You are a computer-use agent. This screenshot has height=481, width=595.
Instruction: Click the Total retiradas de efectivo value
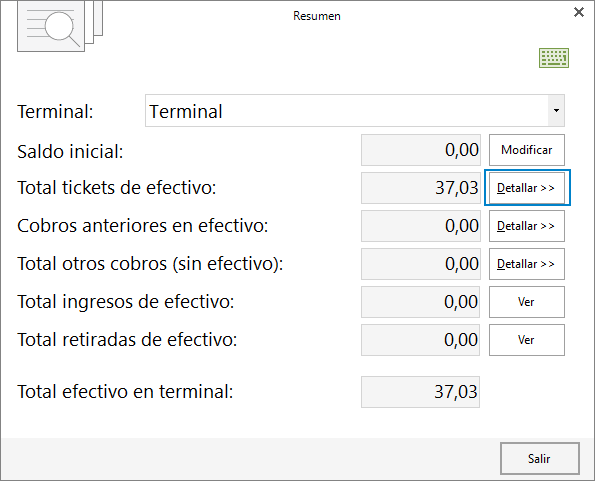click(420, 340)
